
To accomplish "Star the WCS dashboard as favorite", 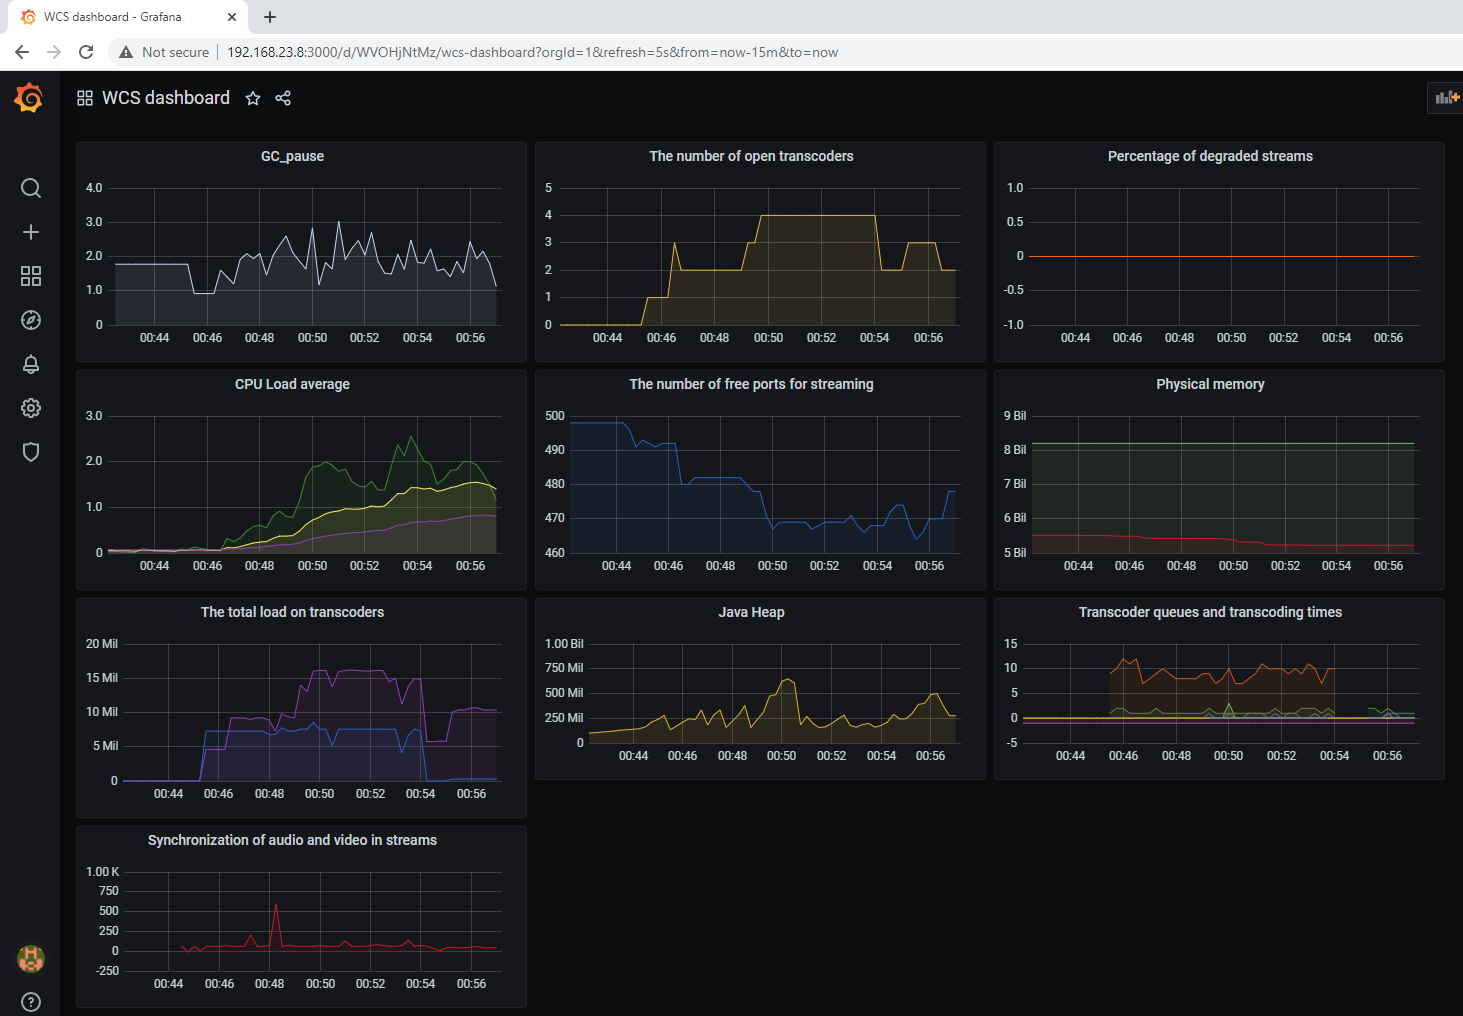I will coord(252,98).
